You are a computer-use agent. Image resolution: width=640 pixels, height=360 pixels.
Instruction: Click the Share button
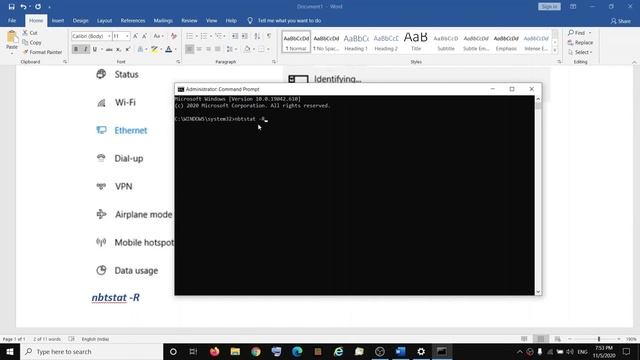620,21
